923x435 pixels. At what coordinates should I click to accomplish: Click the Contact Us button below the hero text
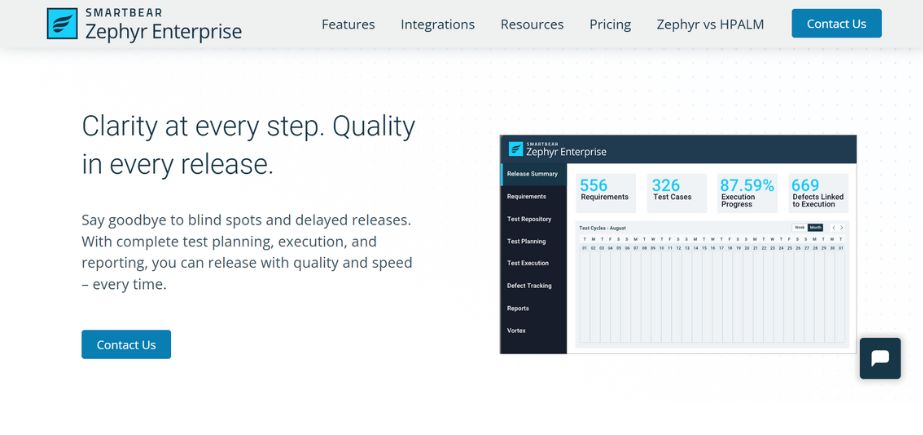(x=126, y=344)
